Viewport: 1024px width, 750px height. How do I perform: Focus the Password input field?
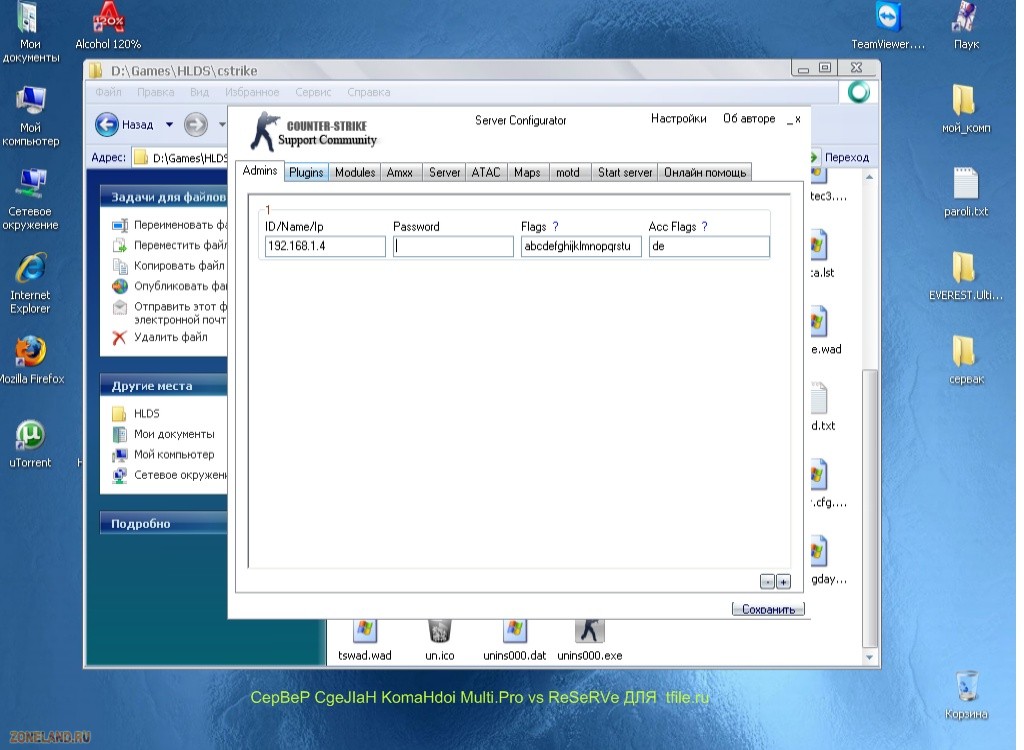coord(453,246)
